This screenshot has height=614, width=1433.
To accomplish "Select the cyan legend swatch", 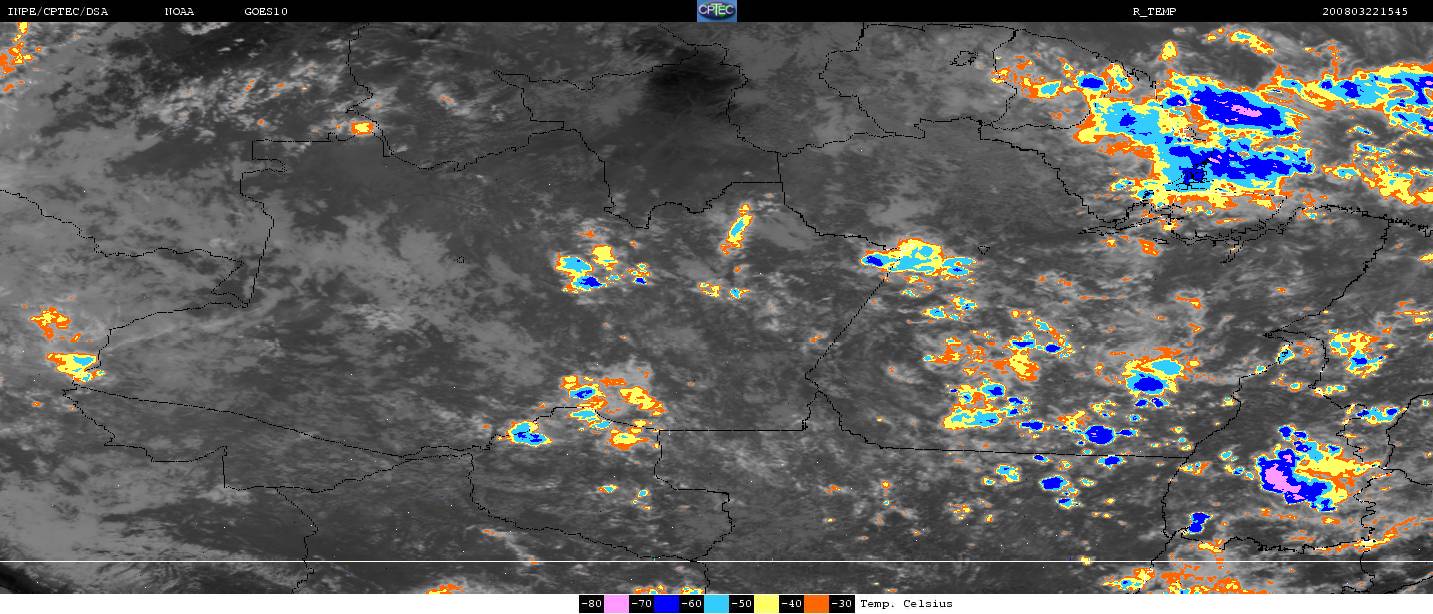I will click(717, 604).
